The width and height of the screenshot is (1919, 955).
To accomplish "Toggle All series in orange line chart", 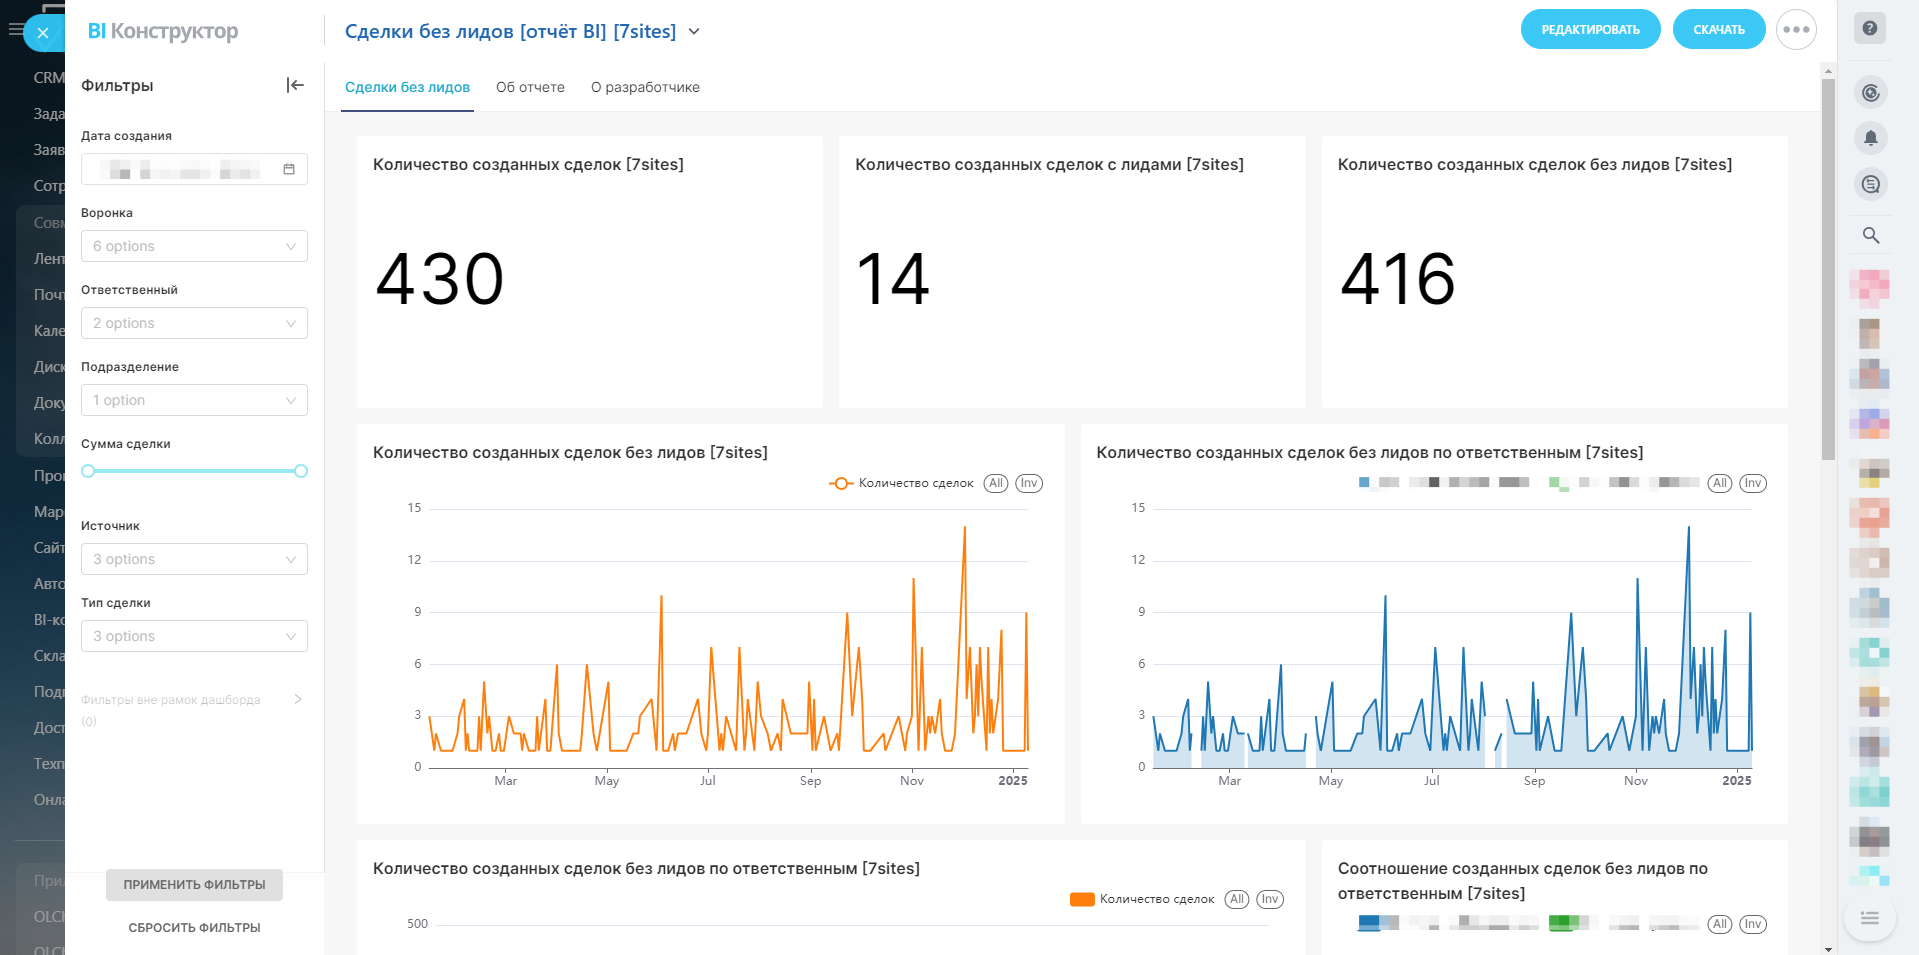I will 995,483.
